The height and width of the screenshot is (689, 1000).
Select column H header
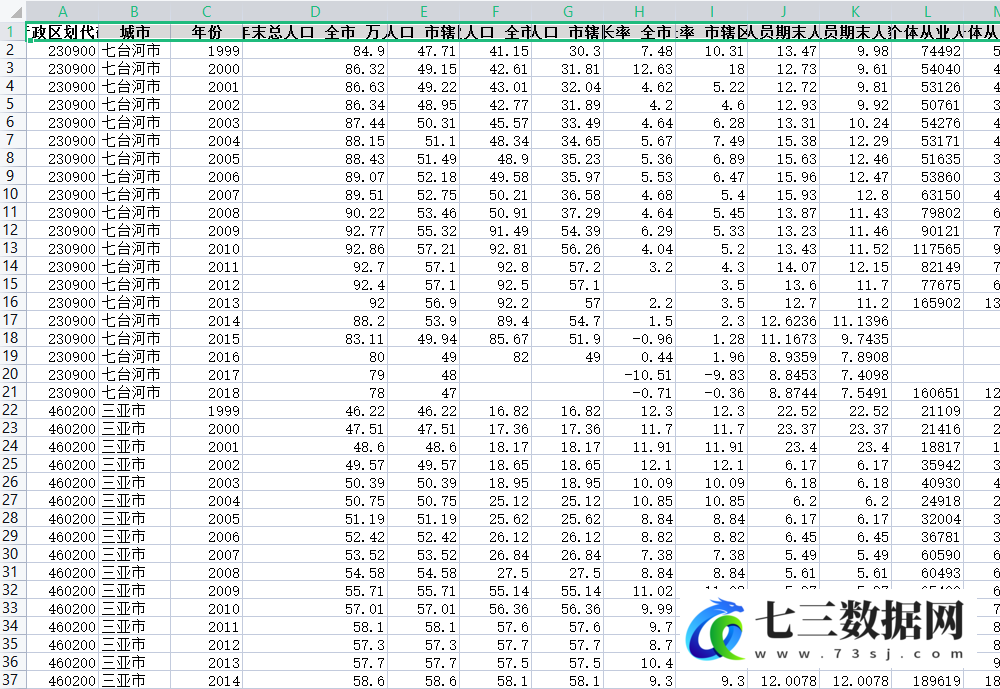coord(640,11)
